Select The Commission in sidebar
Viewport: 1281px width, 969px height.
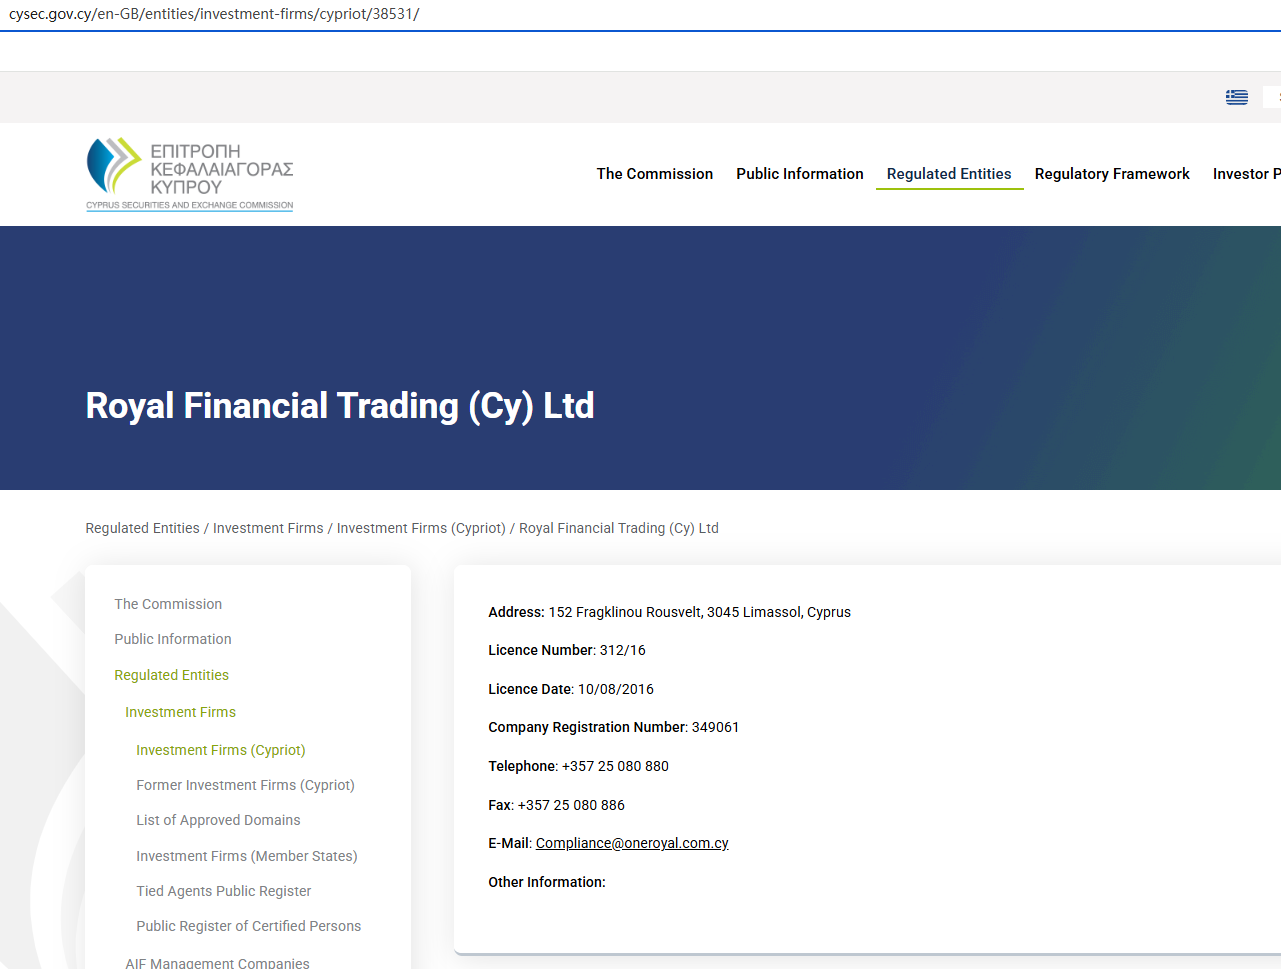point(168,604)
